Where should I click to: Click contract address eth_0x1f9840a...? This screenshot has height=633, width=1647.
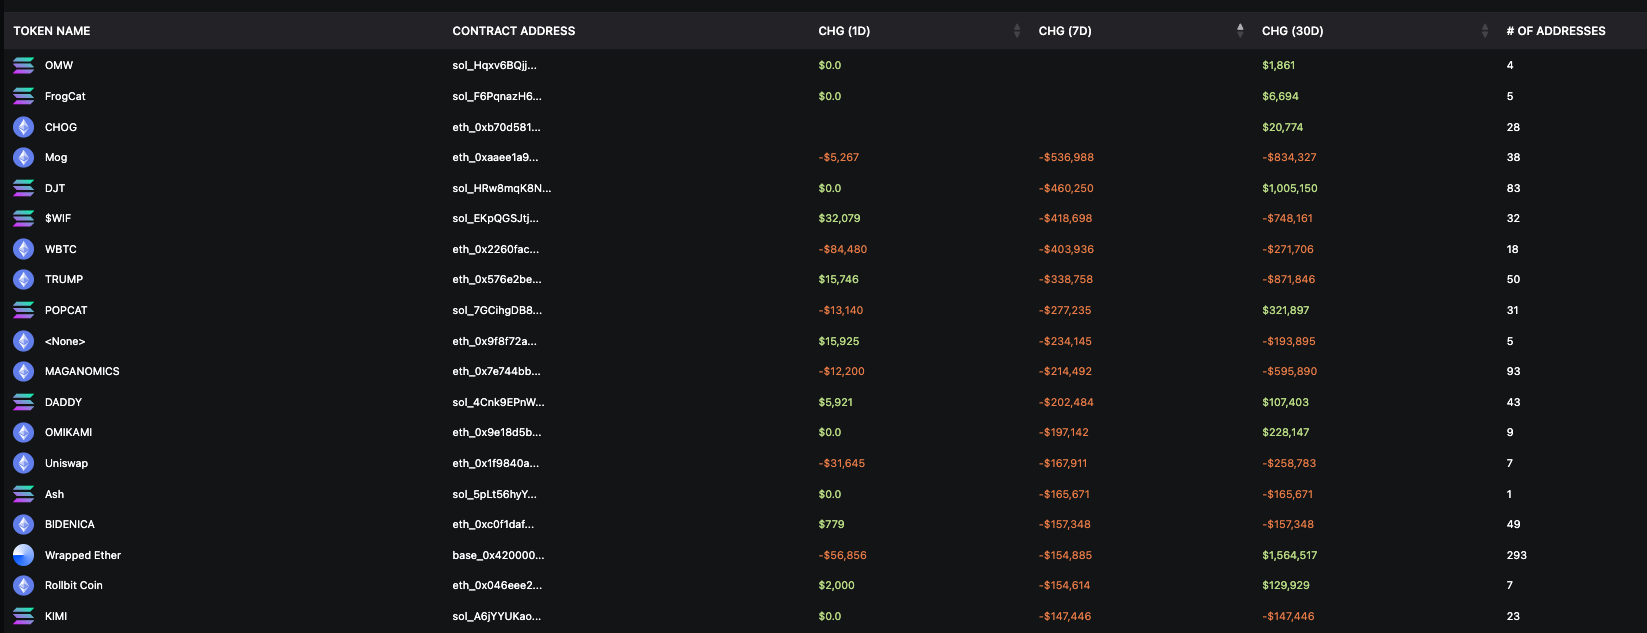pyautogui.click(x=495, y=464)
